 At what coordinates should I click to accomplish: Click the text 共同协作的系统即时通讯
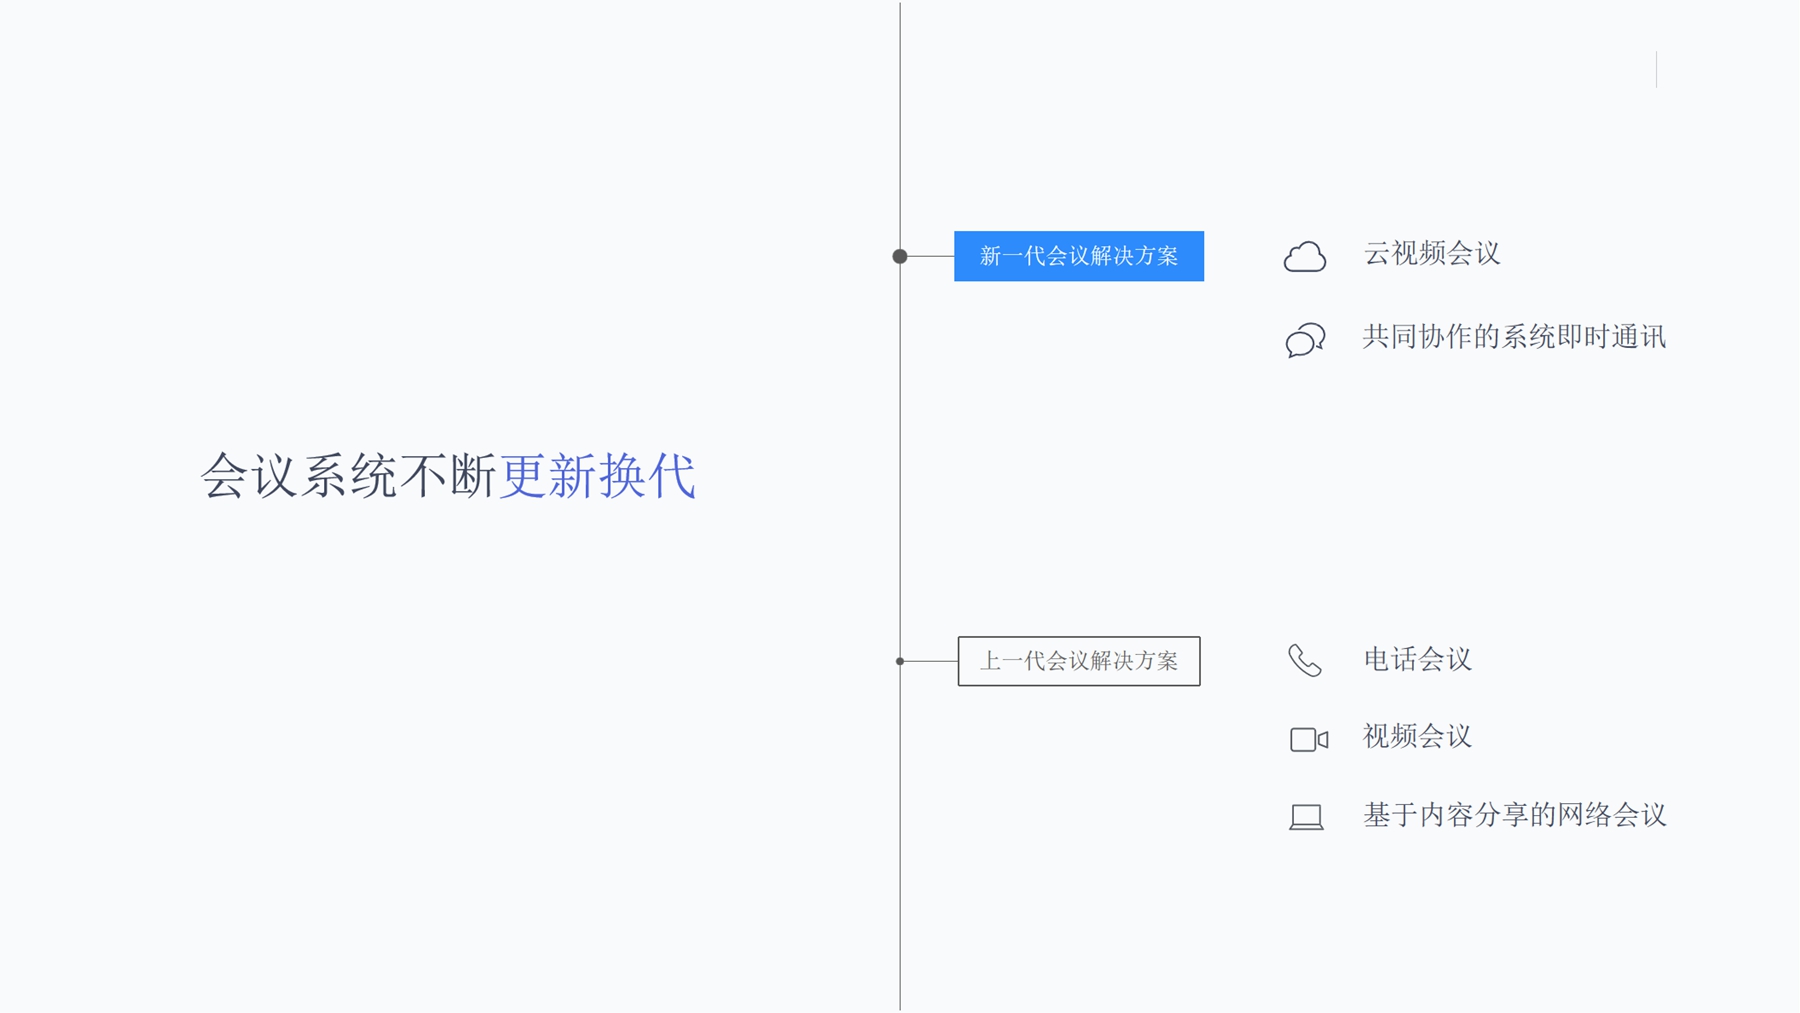coord(1514,337)
